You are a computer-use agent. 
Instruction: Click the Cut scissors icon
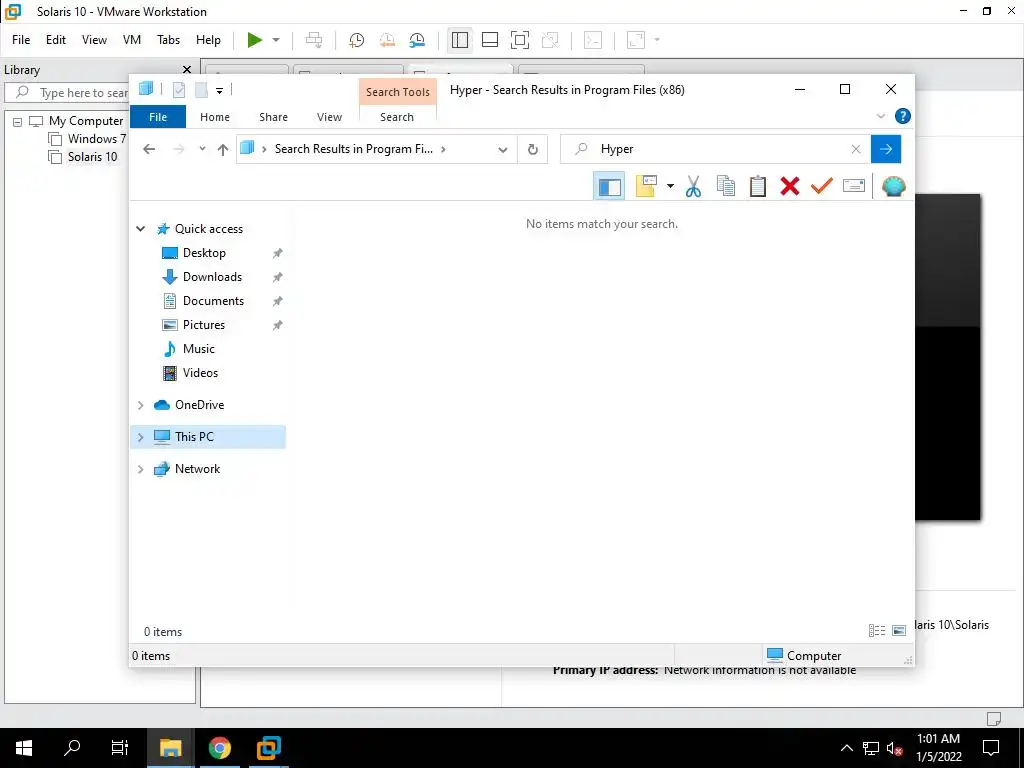pos(694,187)
